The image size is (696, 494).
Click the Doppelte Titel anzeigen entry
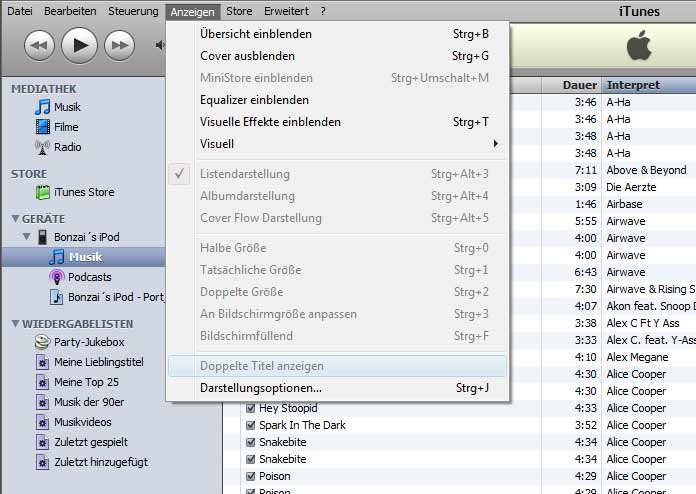[338, 366]
